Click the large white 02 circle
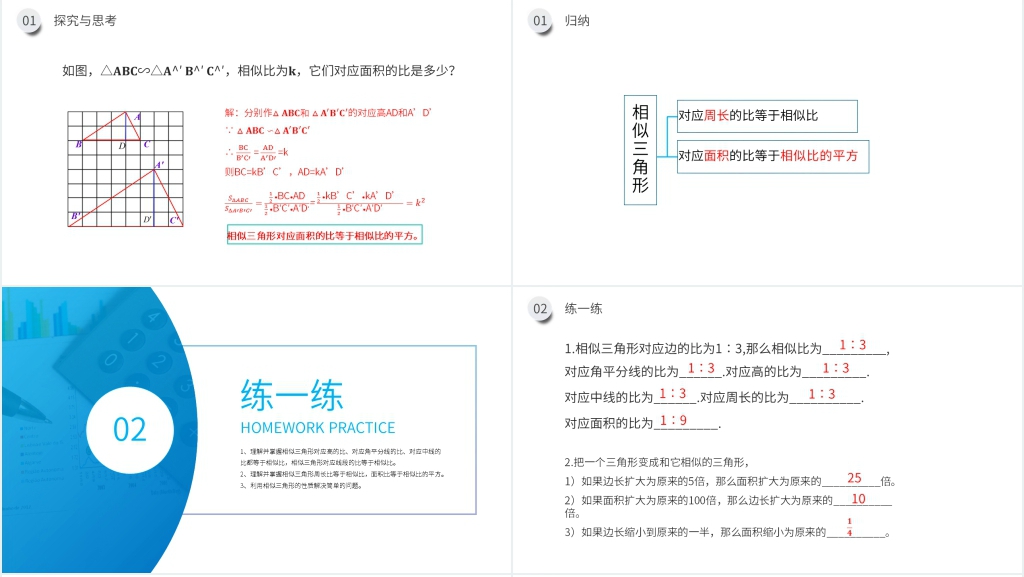This screenshot has width=1024, height=577. (x=130, y=429)
